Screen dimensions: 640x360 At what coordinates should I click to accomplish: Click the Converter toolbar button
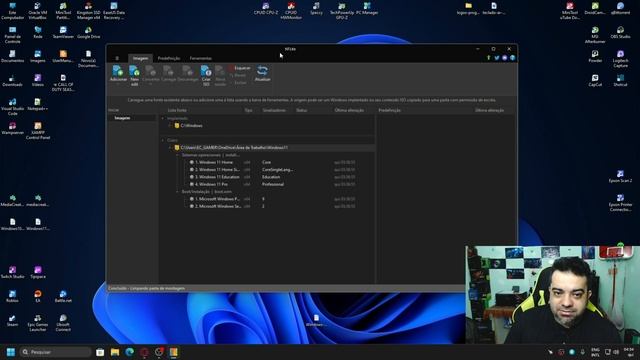click(x=151, y=74)
